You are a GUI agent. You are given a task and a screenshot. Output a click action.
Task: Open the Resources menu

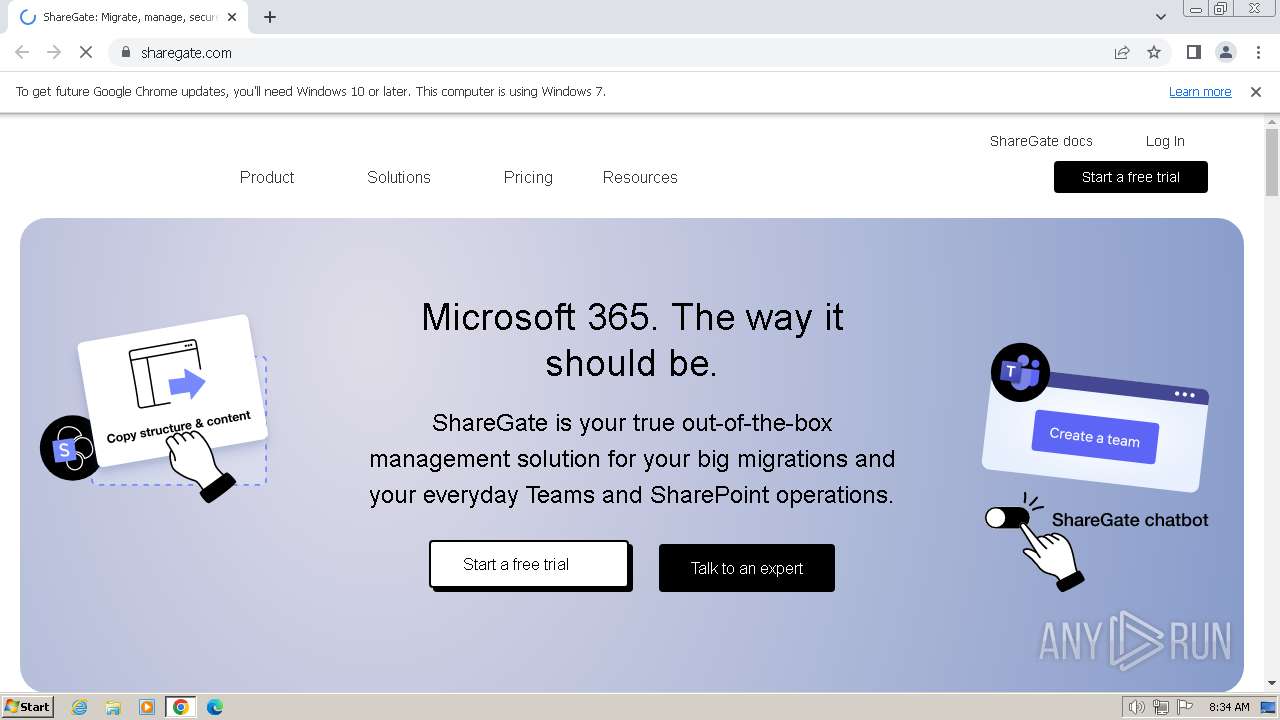point(640,177)
